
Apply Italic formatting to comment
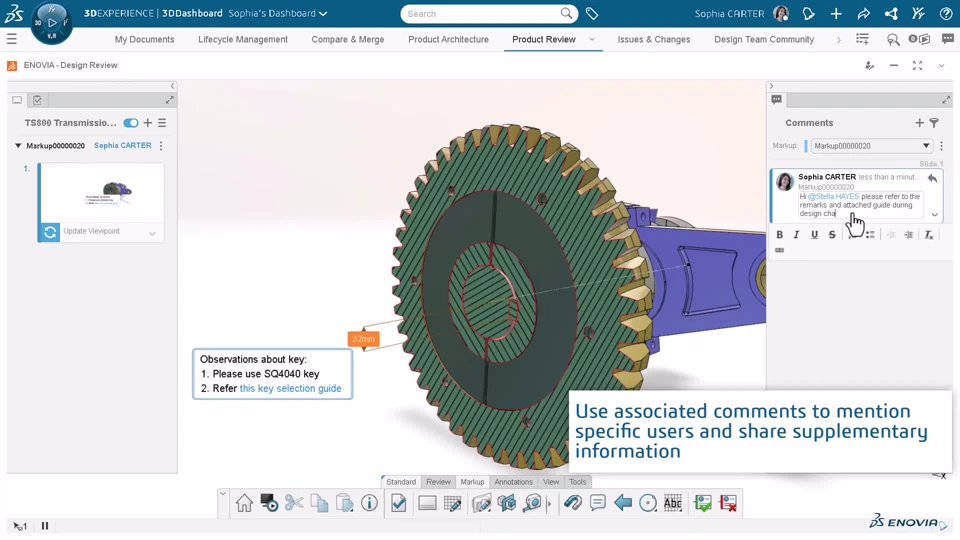797,234
